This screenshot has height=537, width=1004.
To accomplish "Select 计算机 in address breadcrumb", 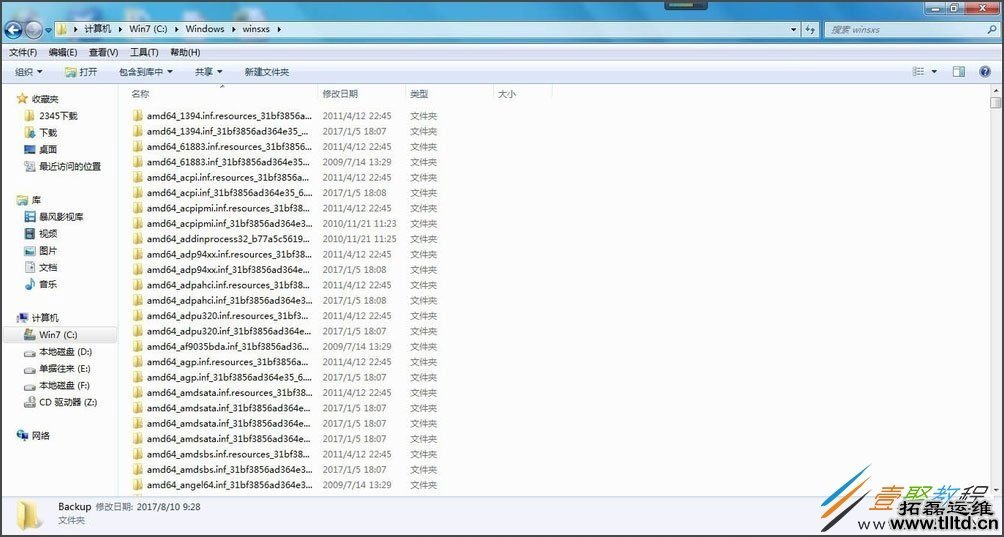I will 98,29.
